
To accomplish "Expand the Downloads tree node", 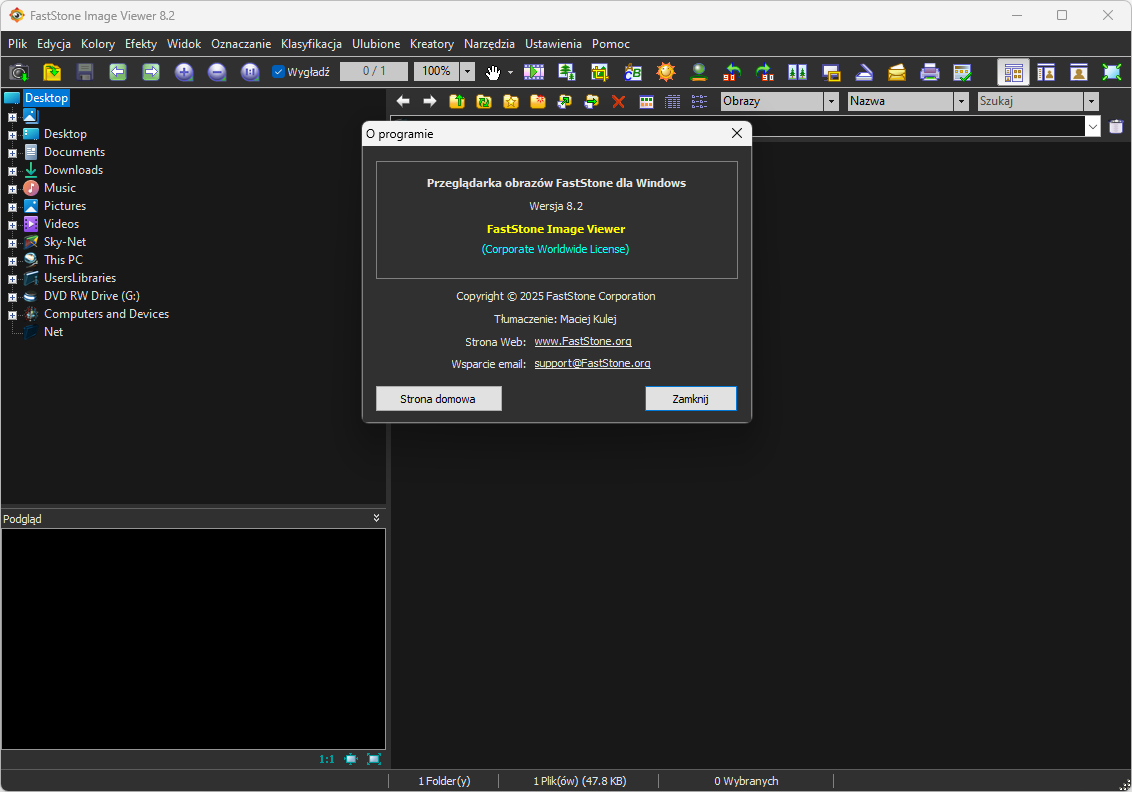I will coord(12,171).
